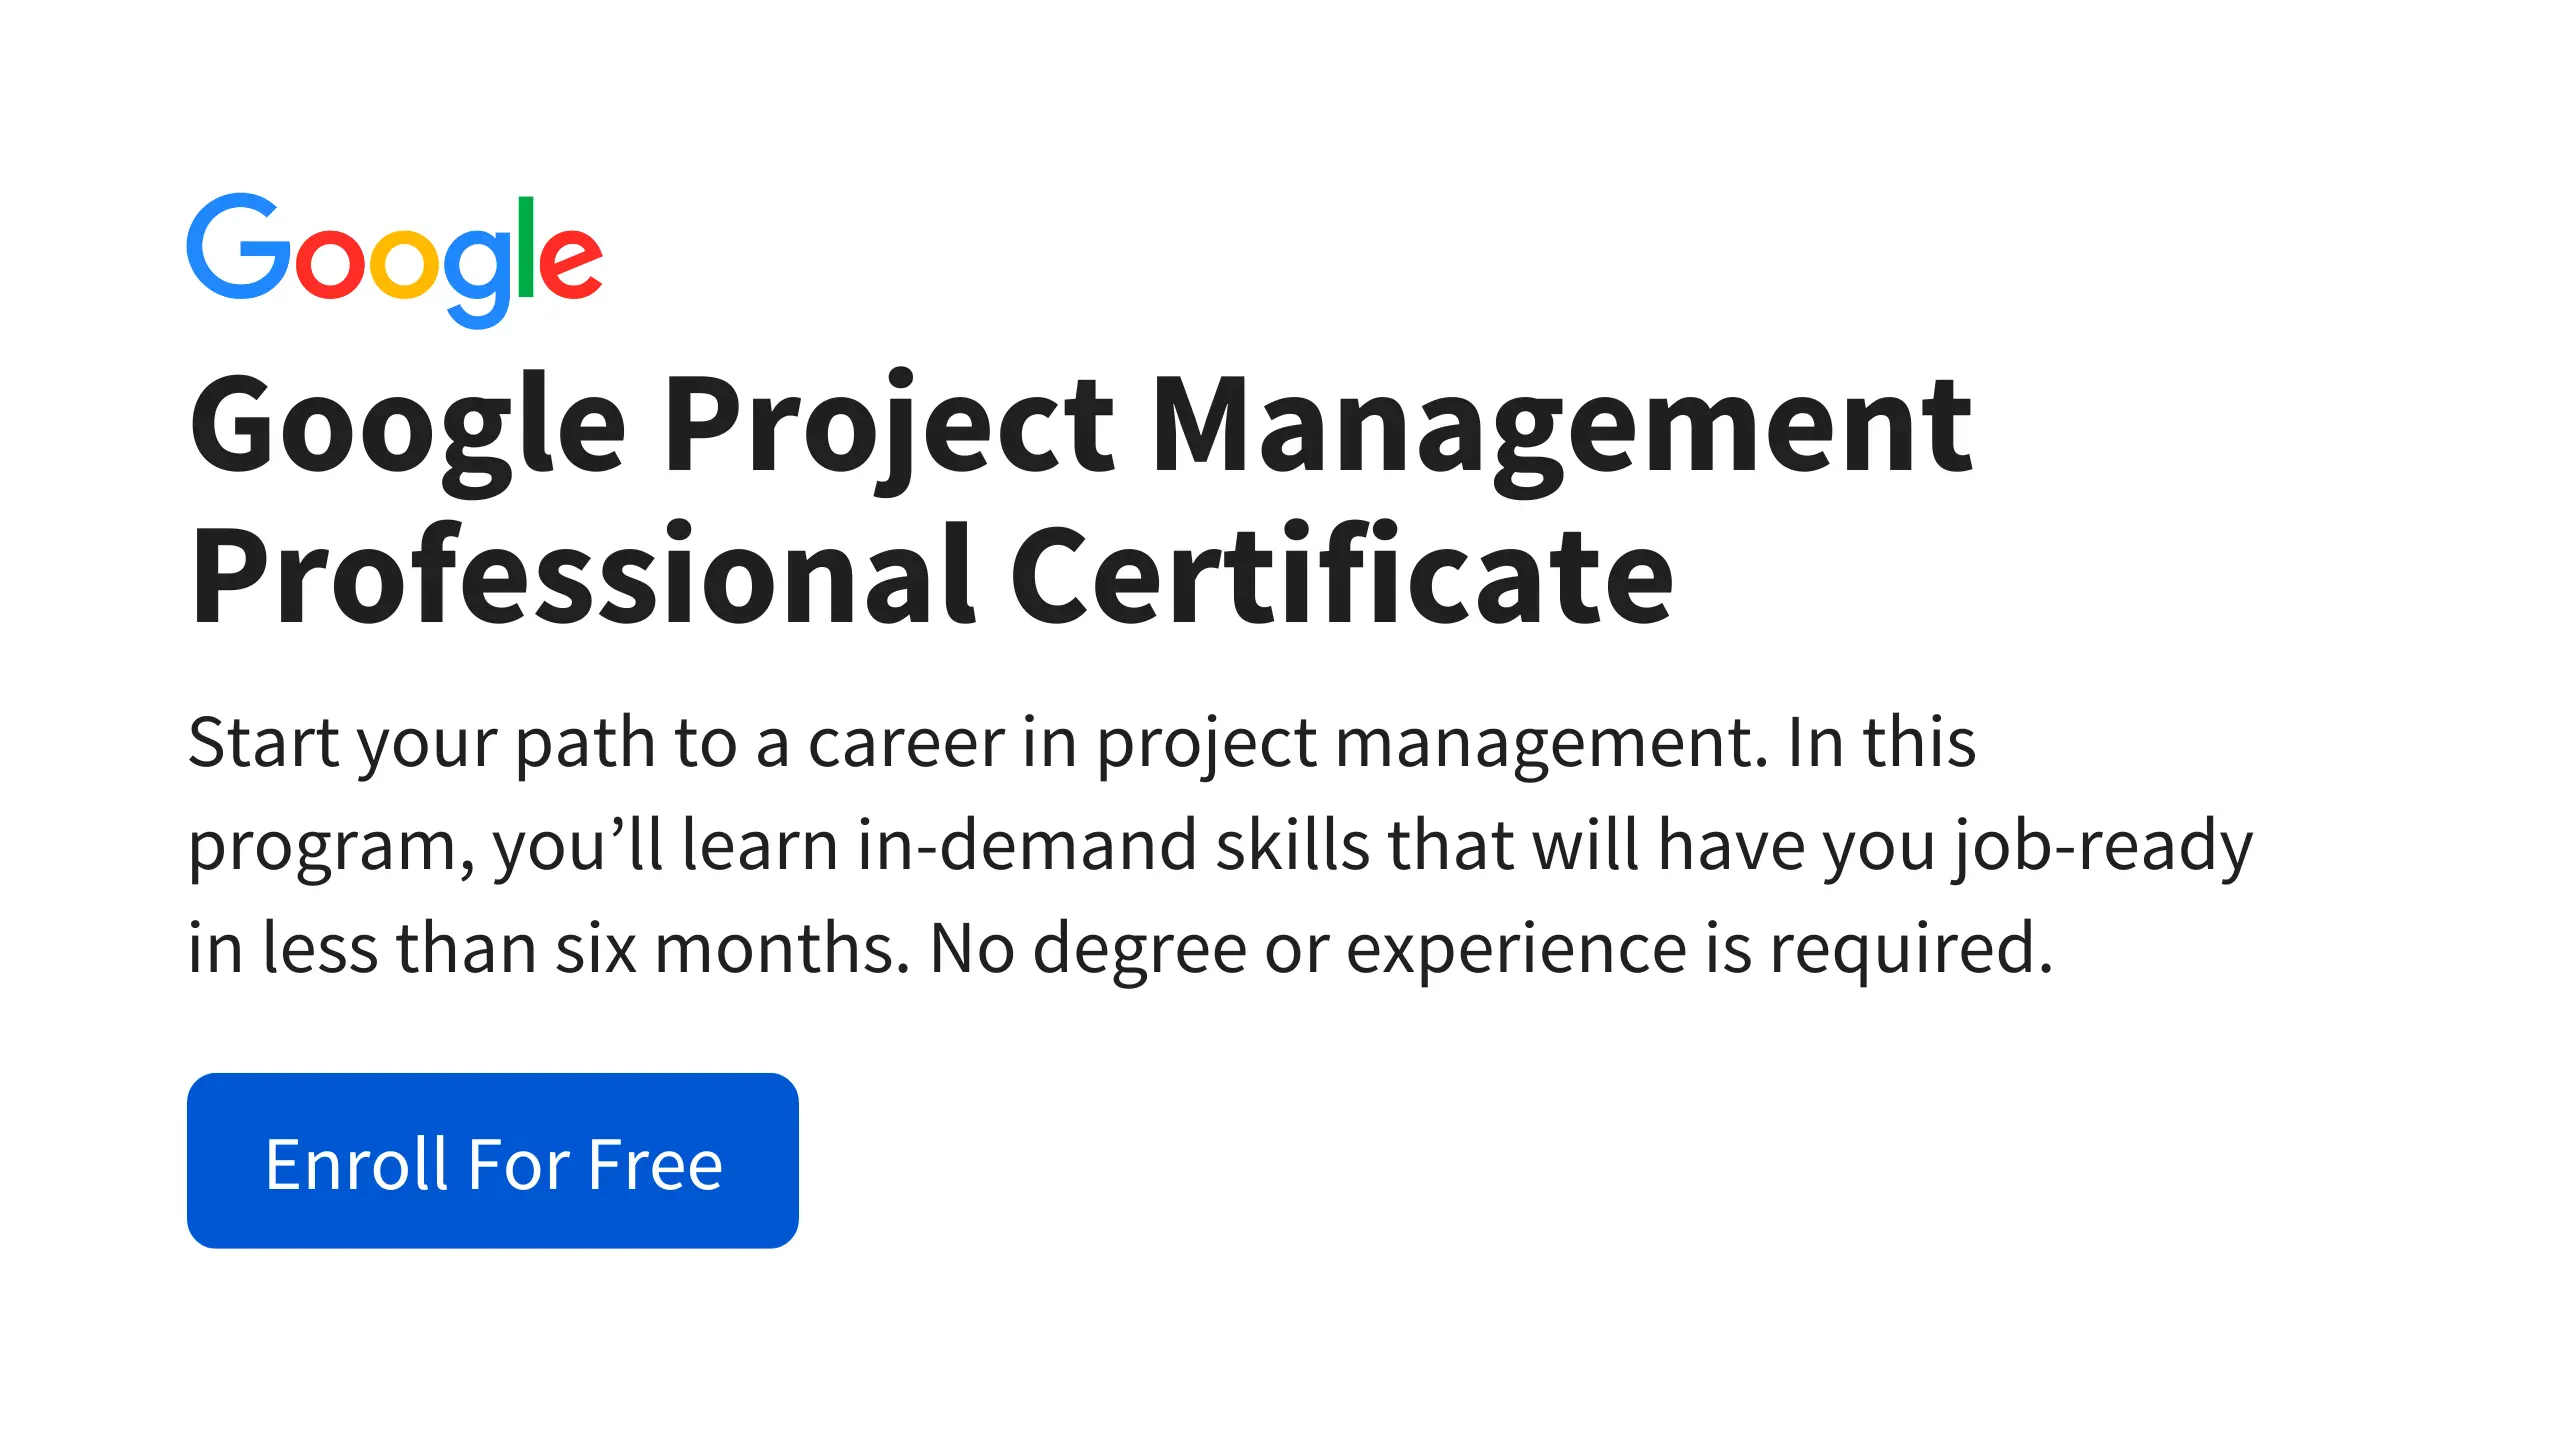Click the Google logo
The width and height of the screenshot is (2560, 1440).
[394, 258]
